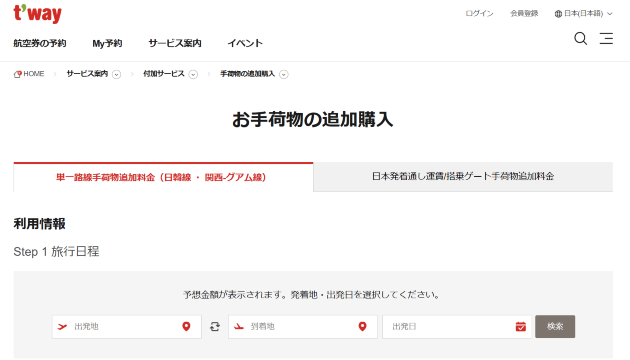Open the イベント menu

(x=245, y=43)
